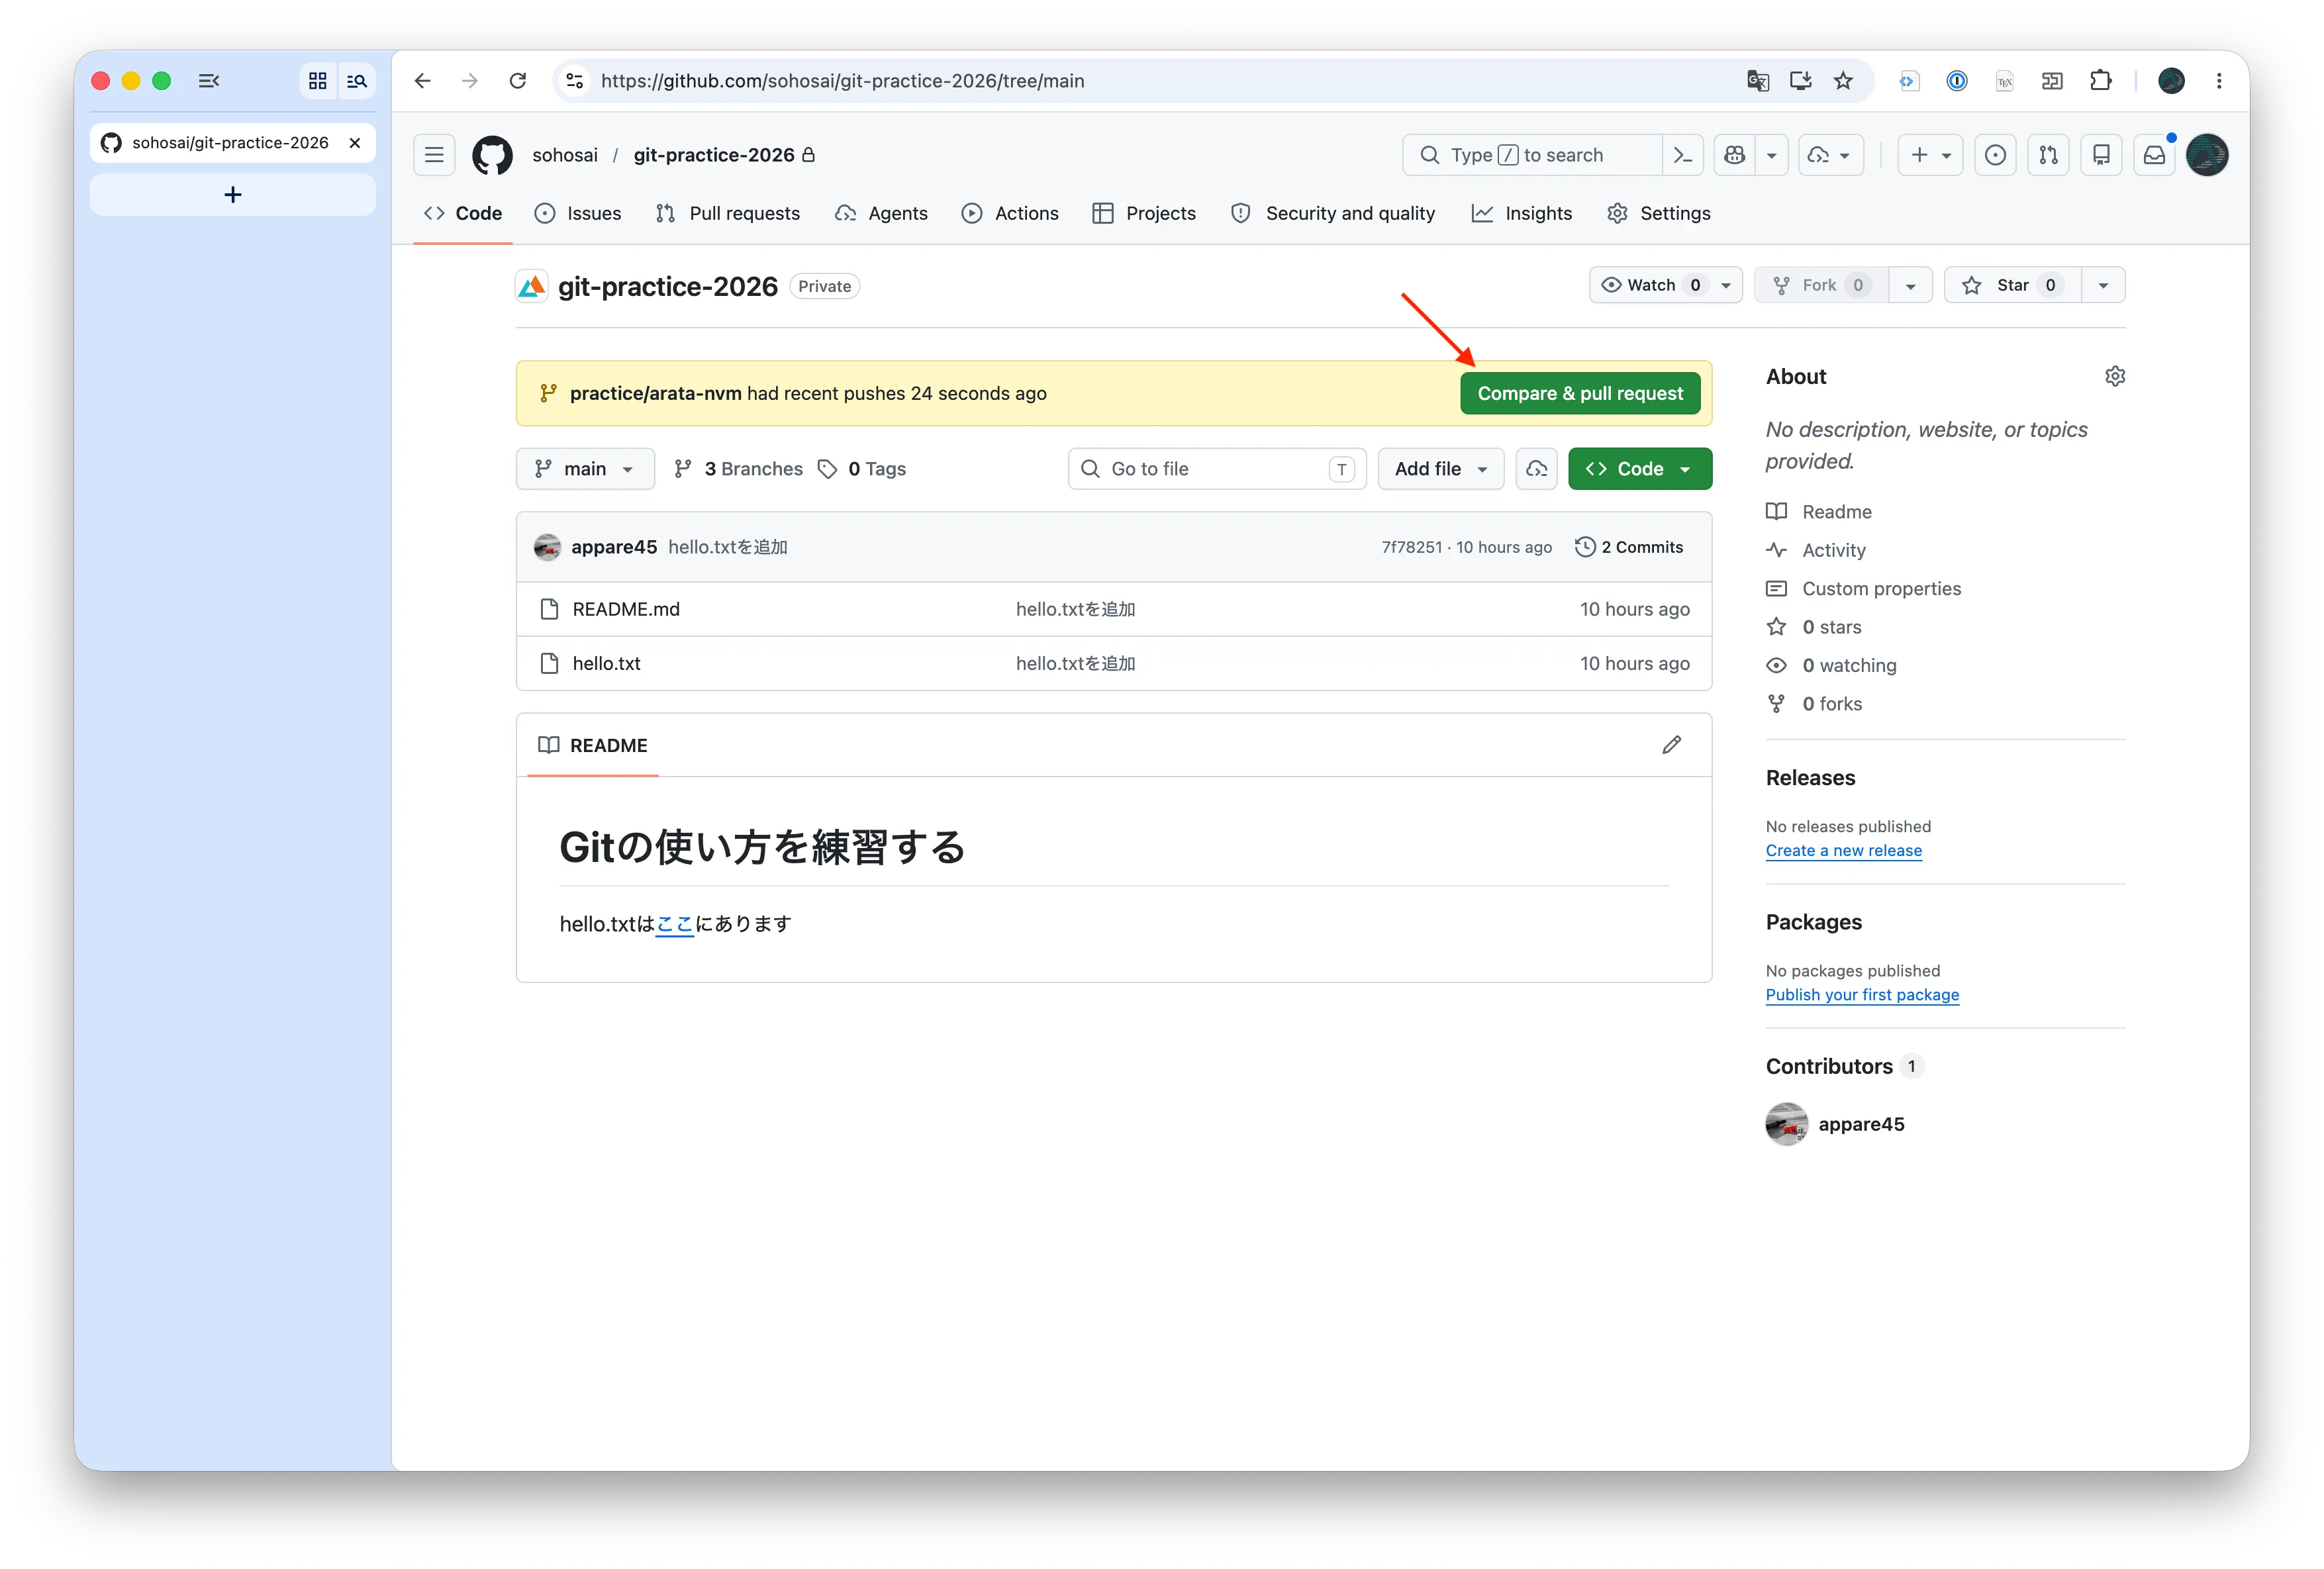Open the Create a new release link

1843,850
